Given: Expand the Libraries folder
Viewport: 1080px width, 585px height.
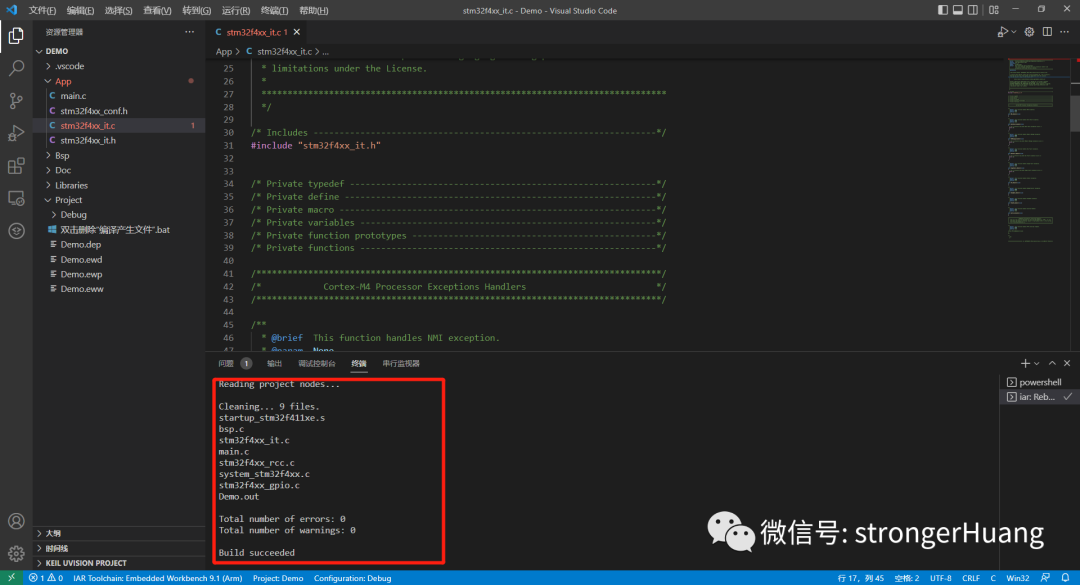Looking at the screenshot, I should click(71, 185).
